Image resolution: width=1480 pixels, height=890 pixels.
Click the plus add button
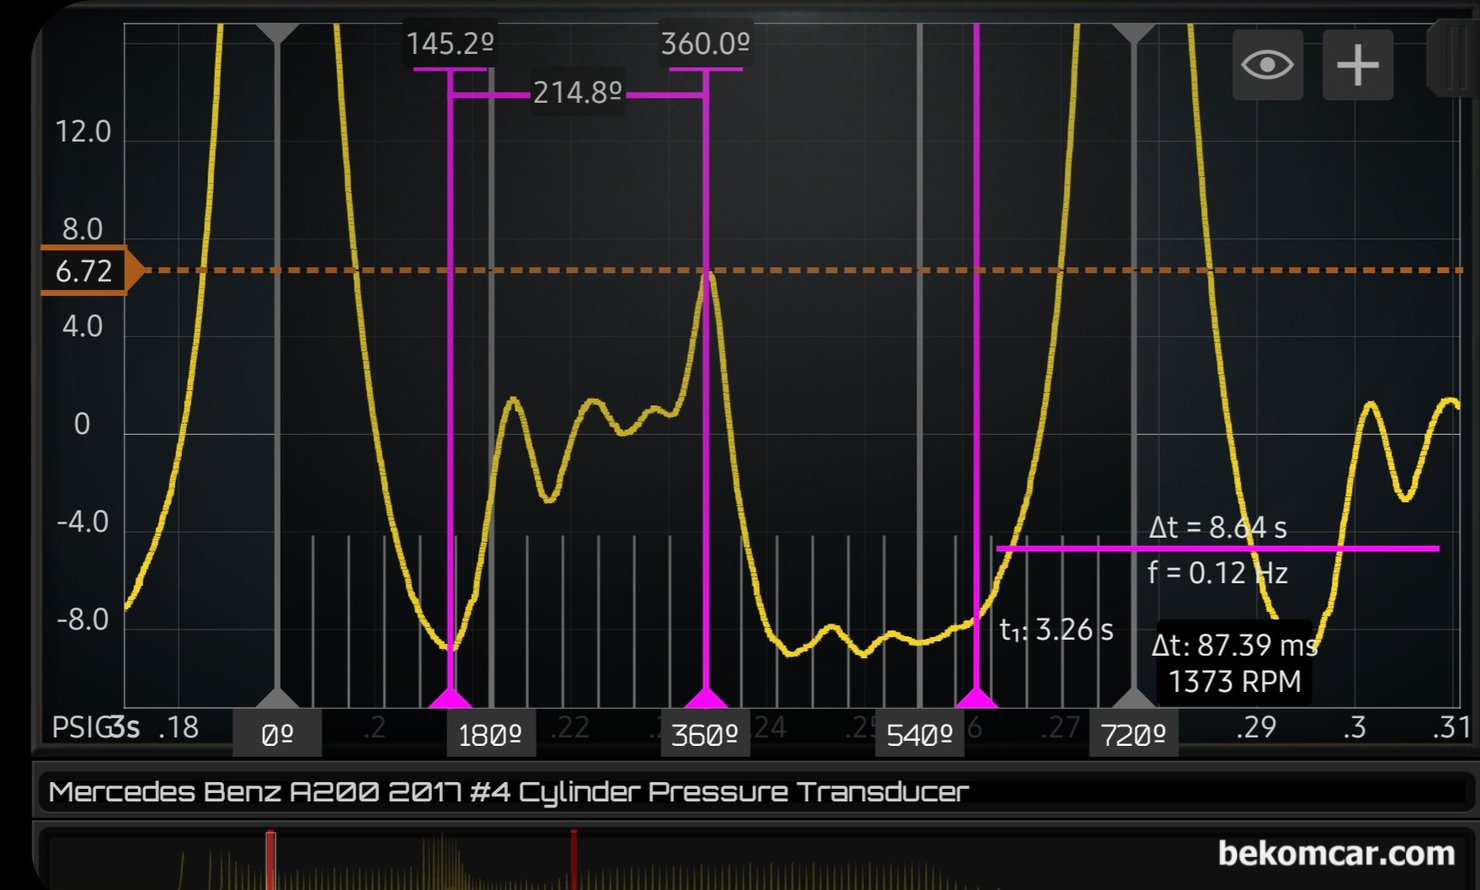pyautogui.click(x=1357, y=66)
